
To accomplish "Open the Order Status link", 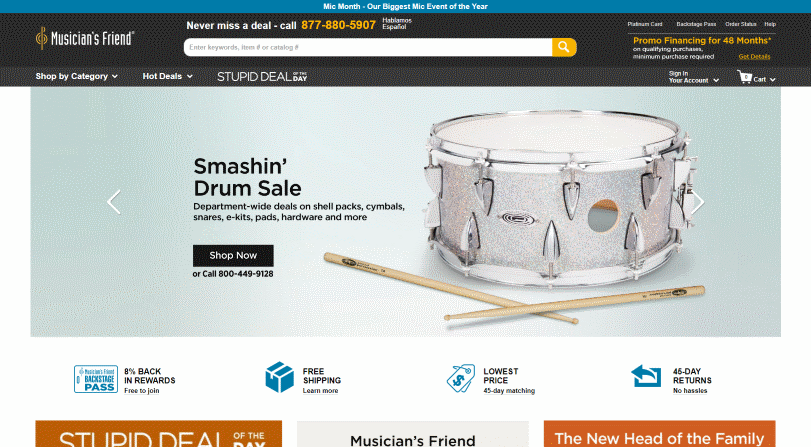I will [741, 24].
